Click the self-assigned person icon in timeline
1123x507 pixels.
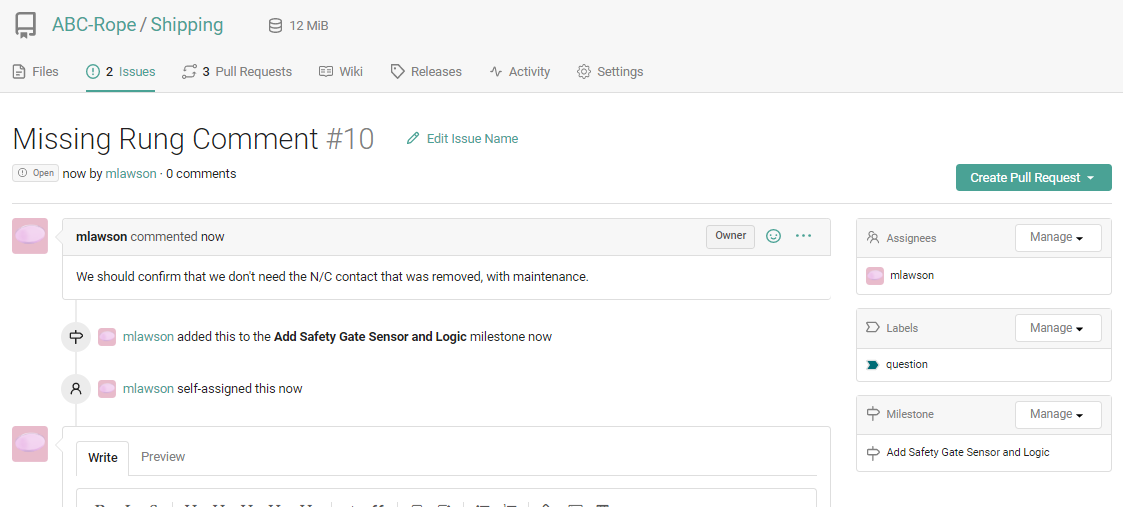click(76, 389)
